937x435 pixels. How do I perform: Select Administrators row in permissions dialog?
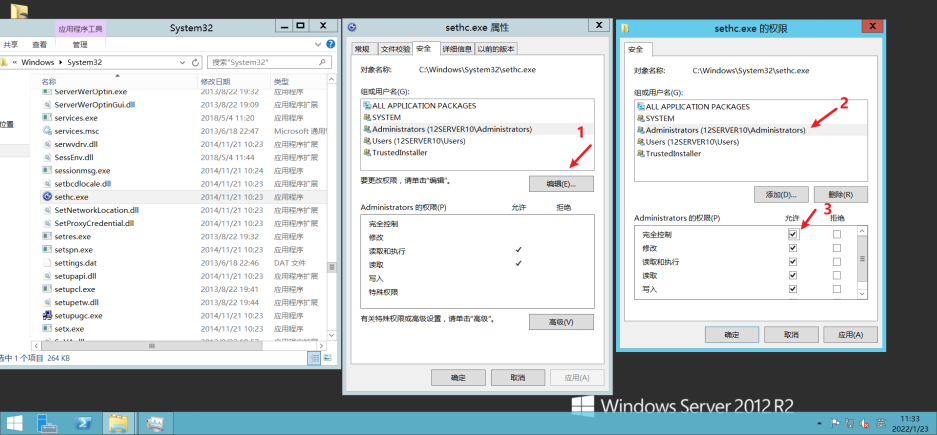[751, 130]
